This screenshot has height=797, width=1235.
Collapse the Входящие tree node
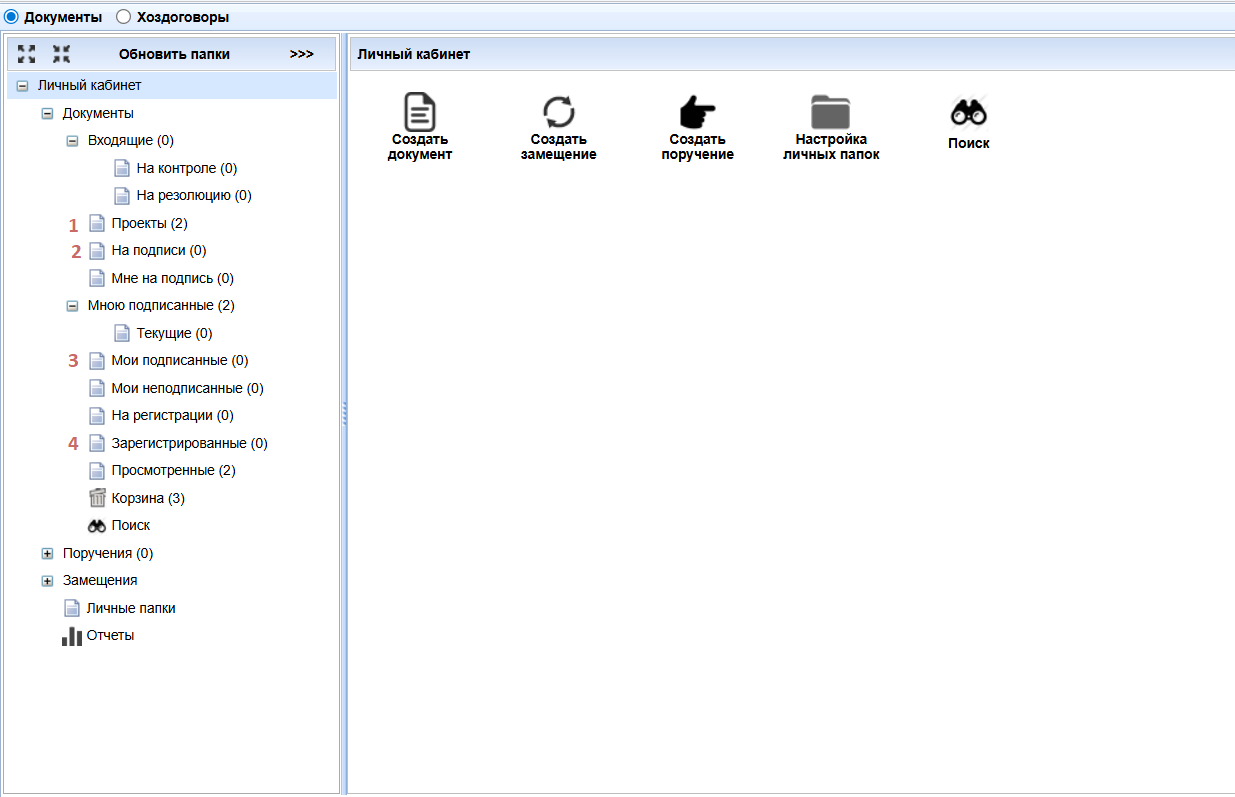(x=72, y=141)
